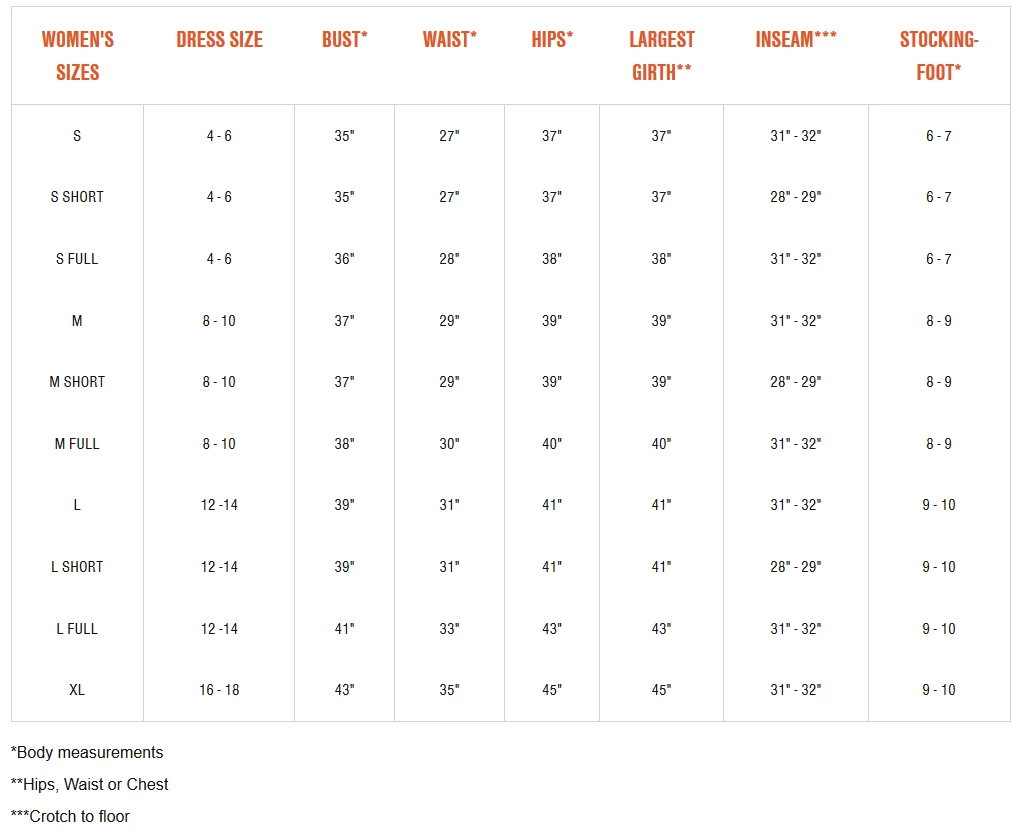Screen dimensions: 1024x831
Task: Select the inseam value for M SHORT
Action: click(796, 382)
